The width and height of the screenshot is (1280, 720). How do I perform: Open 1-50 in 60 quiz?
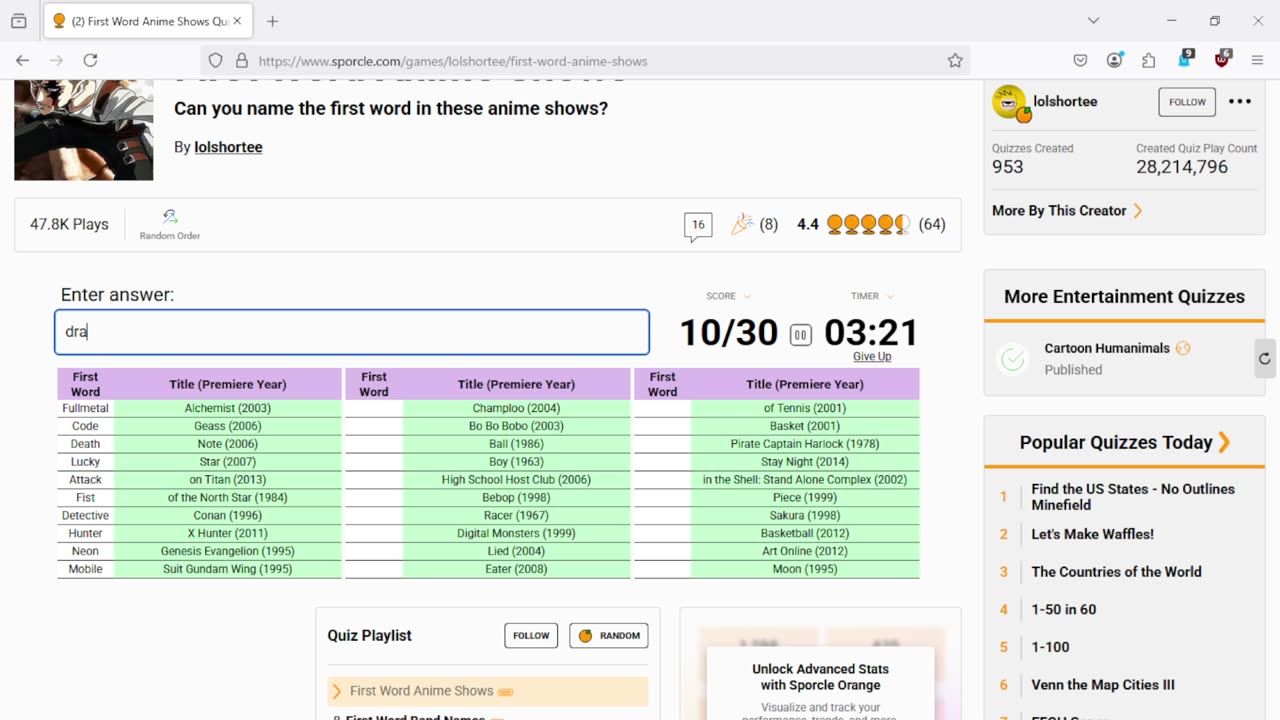click(x=1064, y=609)
